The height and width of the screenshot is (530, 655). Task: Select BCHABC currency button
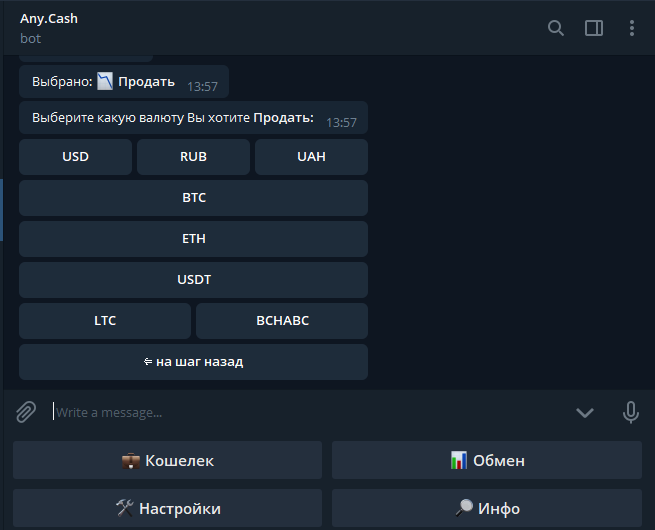click(x=282, y=321)
